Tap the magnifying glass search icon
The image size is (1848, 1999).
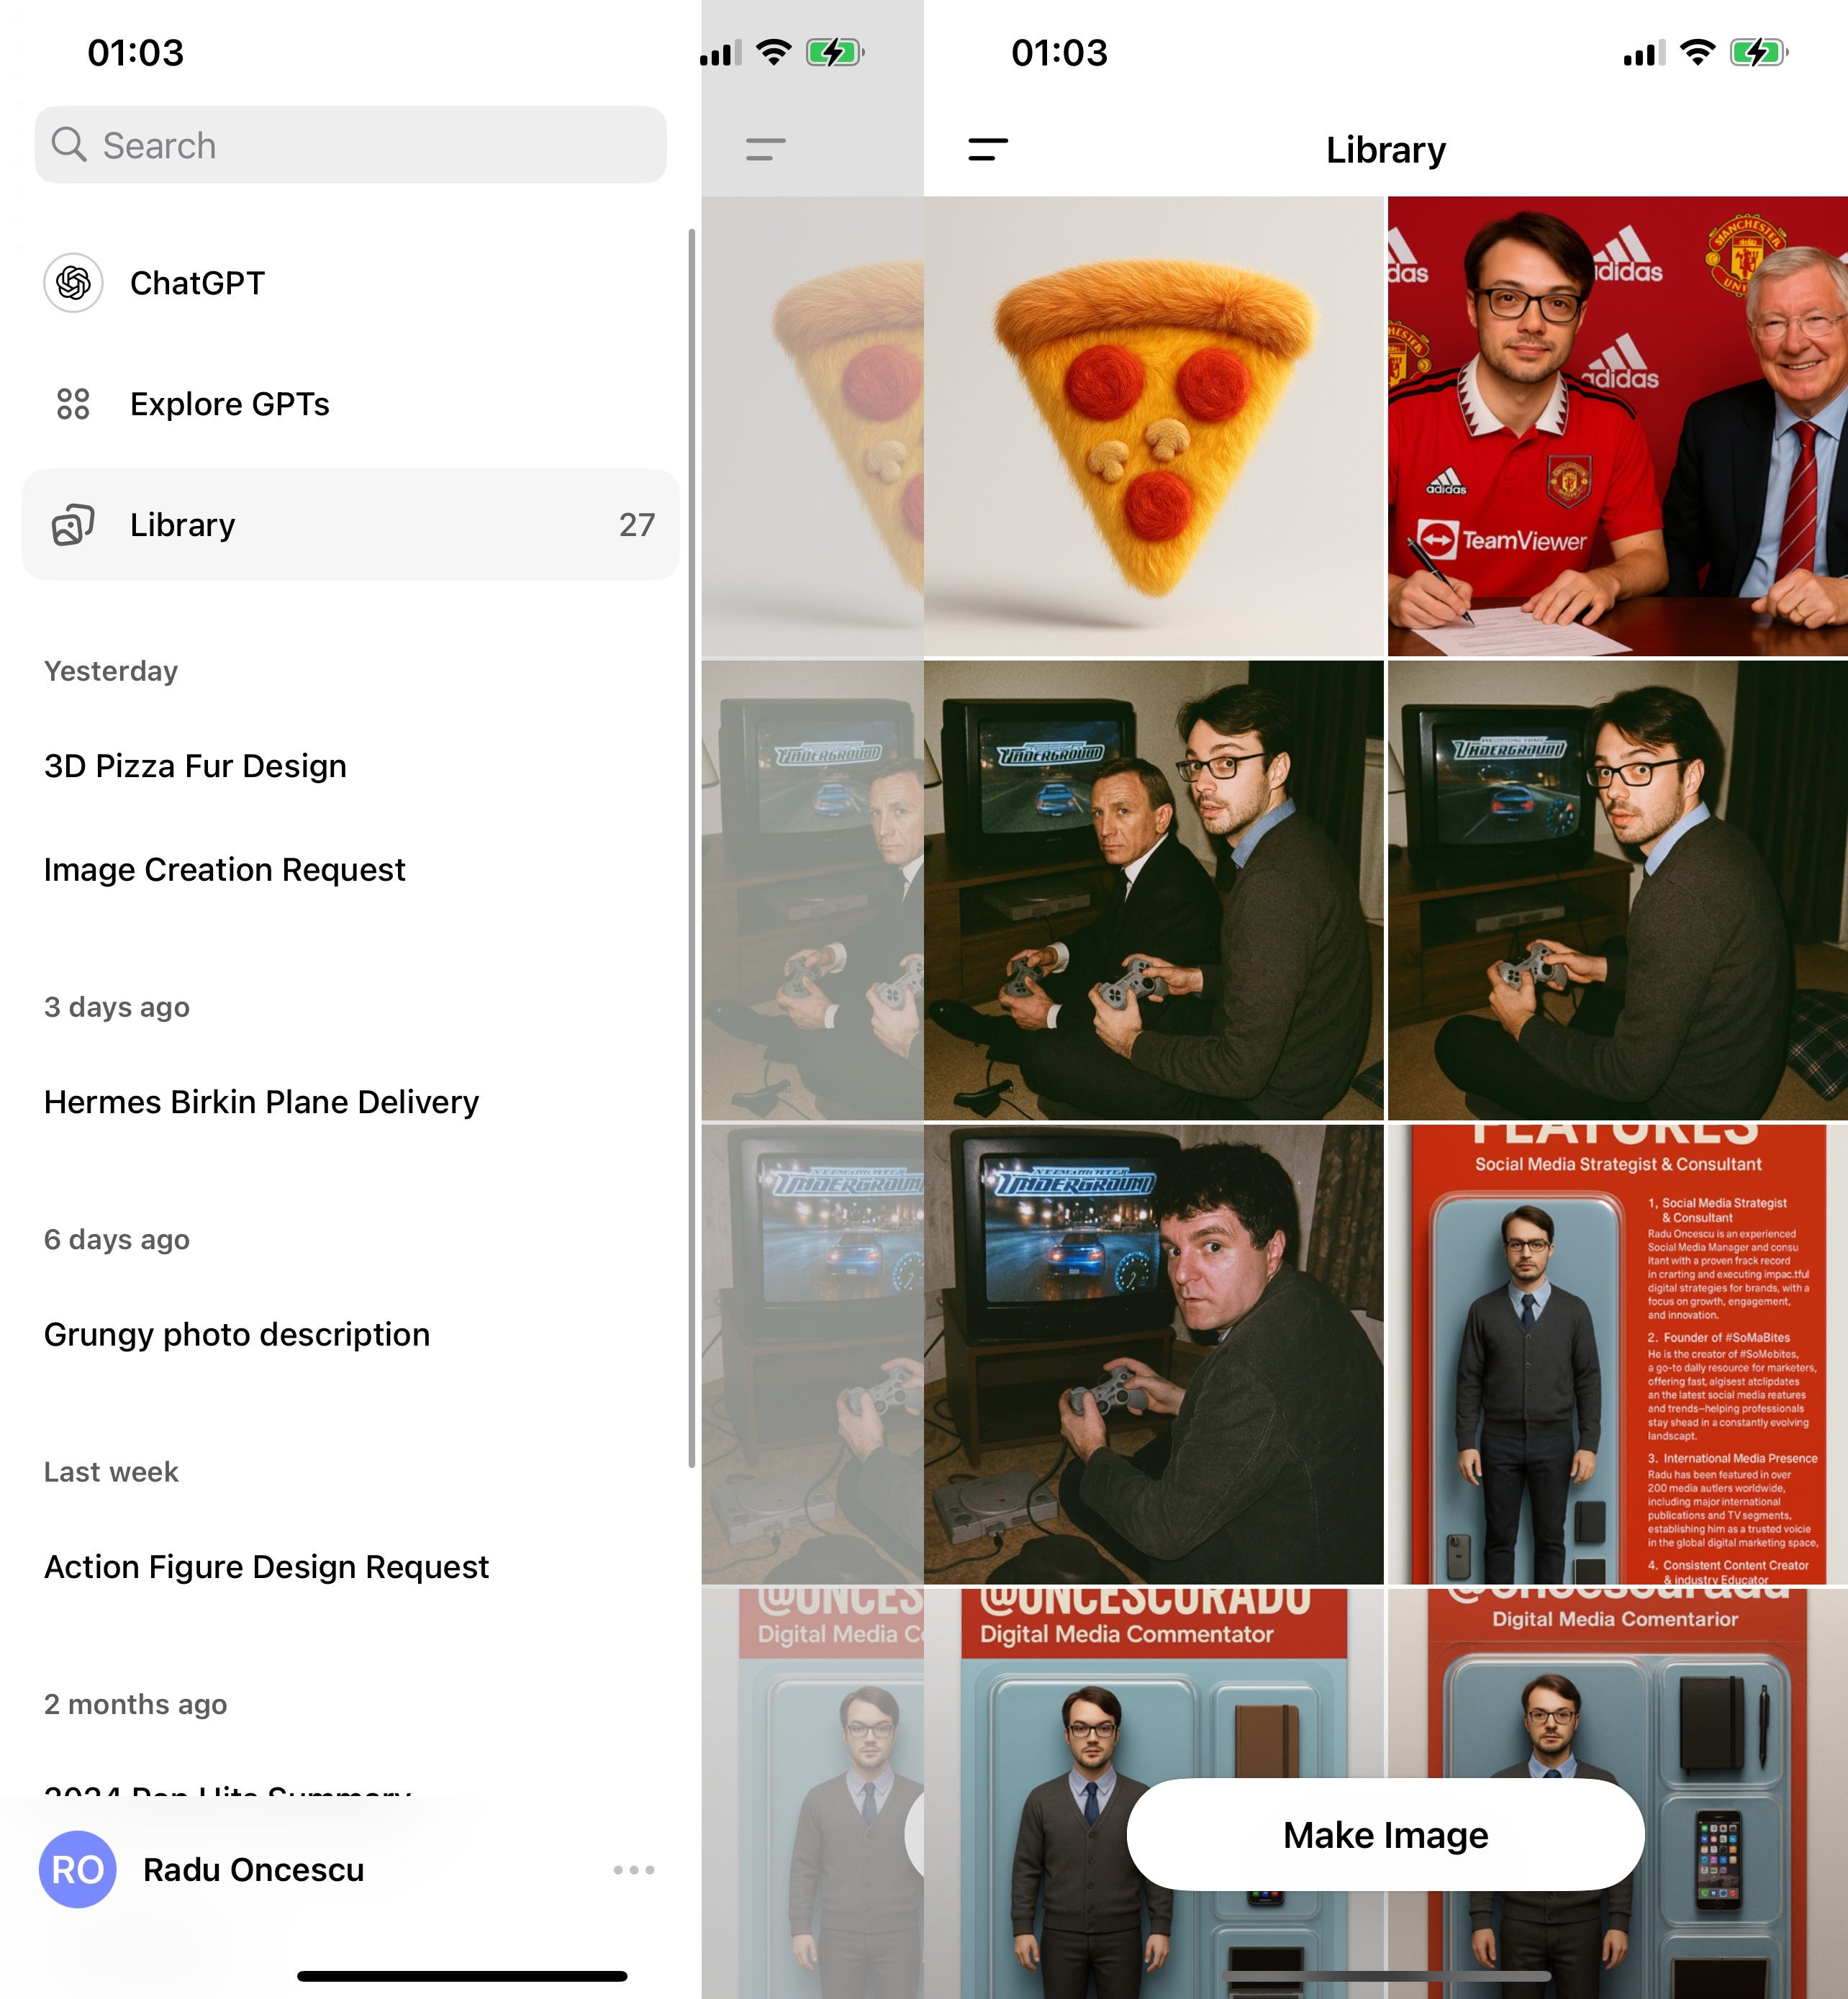[69, 144]
